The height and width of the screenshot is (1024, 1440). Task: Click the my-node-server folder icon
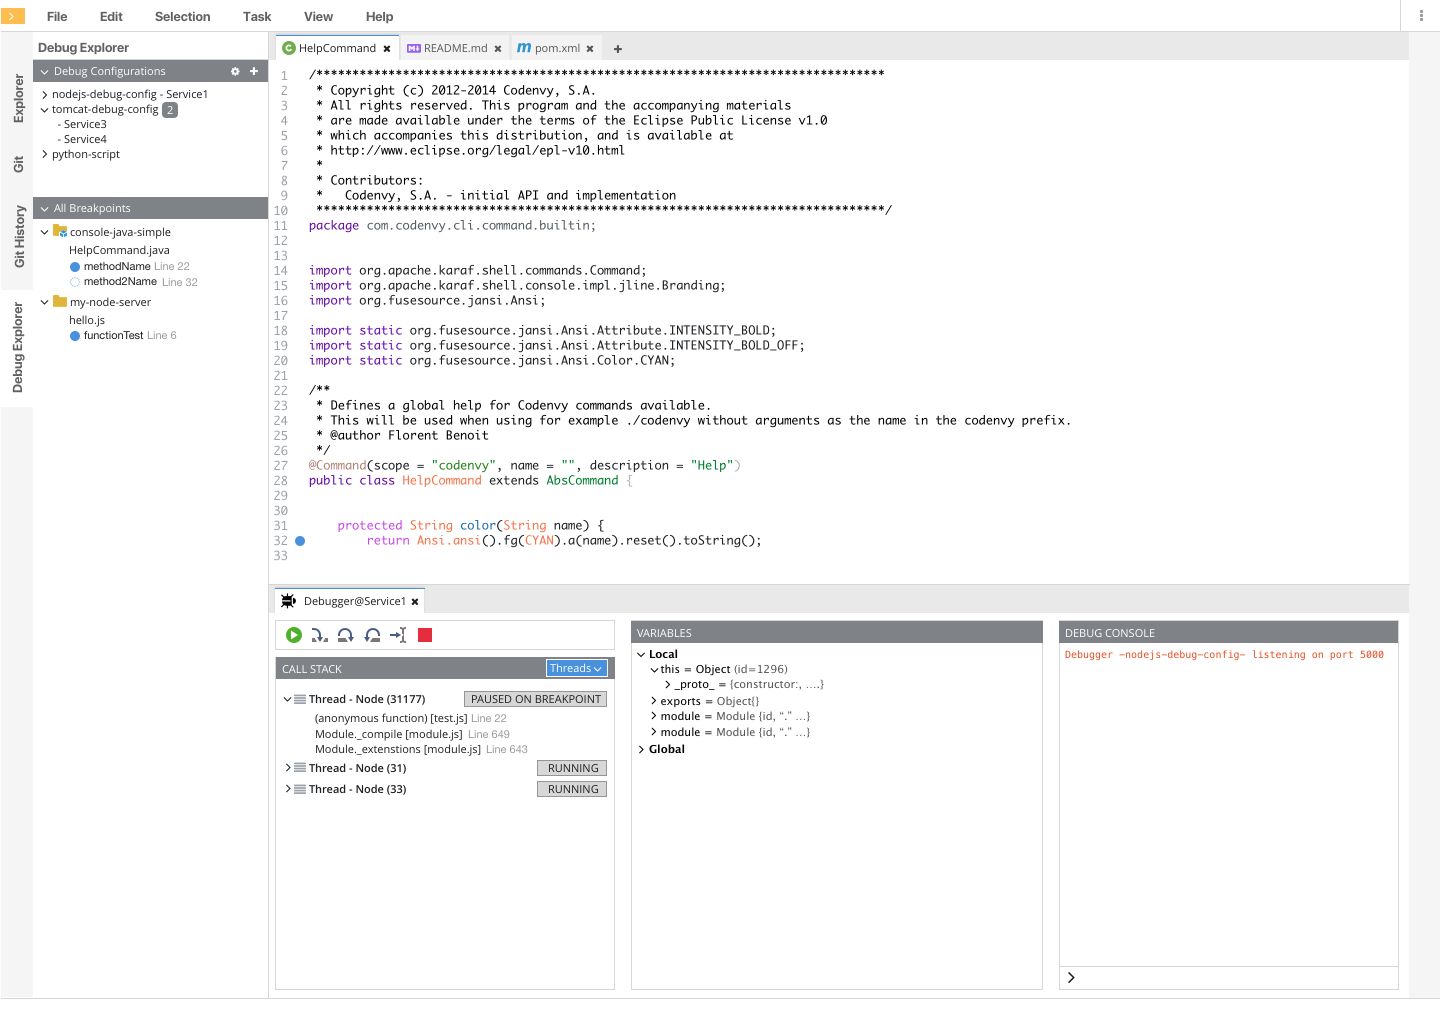click(60, 301)
